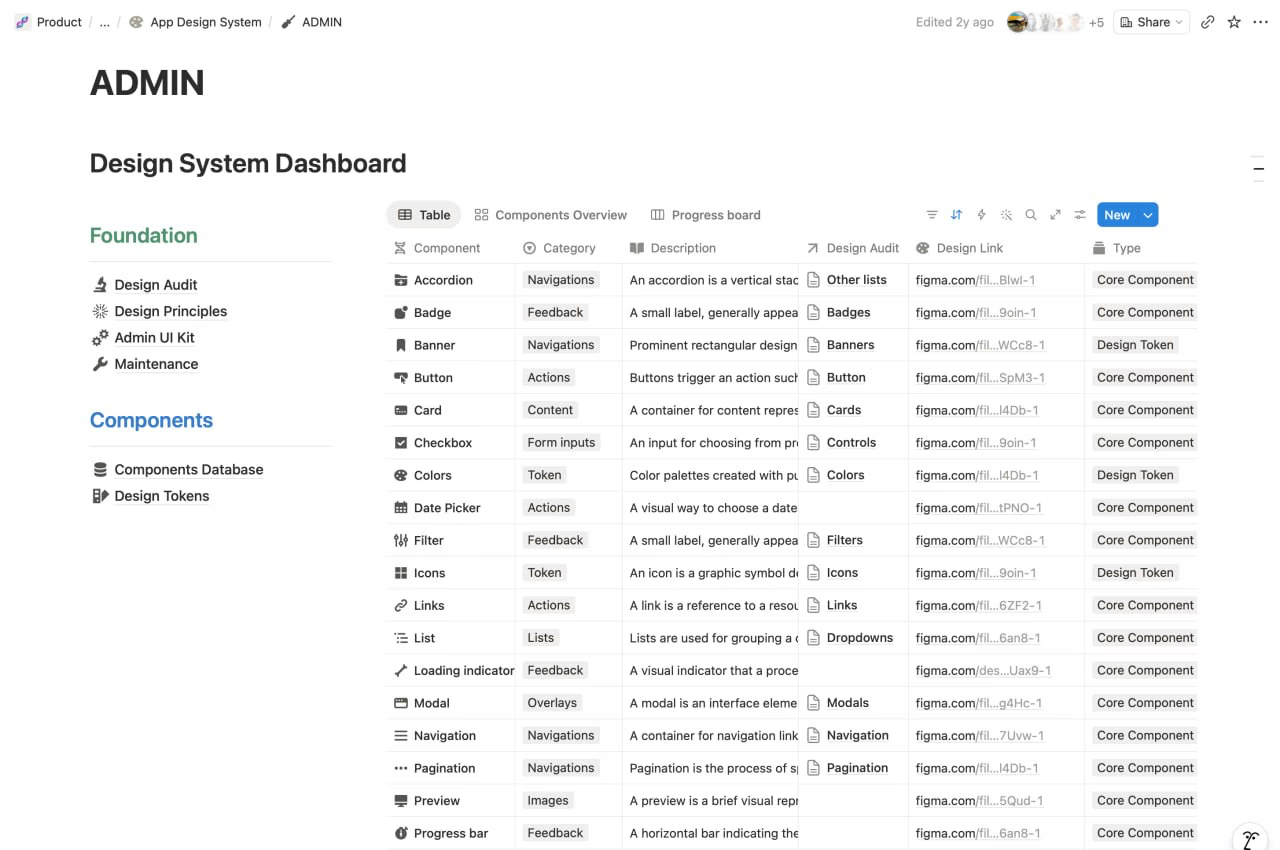Open the help icon in the bottom corner
Screen dimensions: 1280x850
coord(1250,838)
